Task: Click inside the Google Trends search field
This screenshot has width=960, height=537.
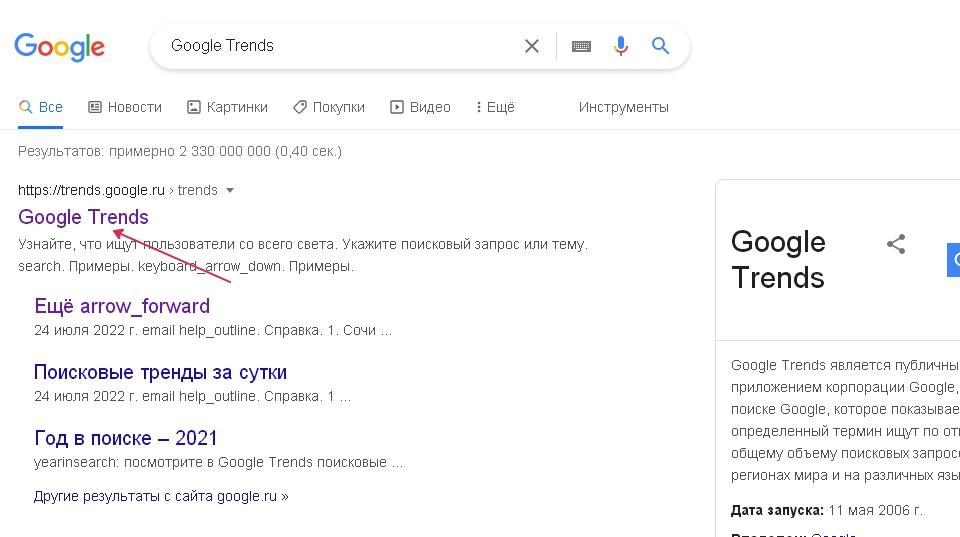Action: (340, 46)
